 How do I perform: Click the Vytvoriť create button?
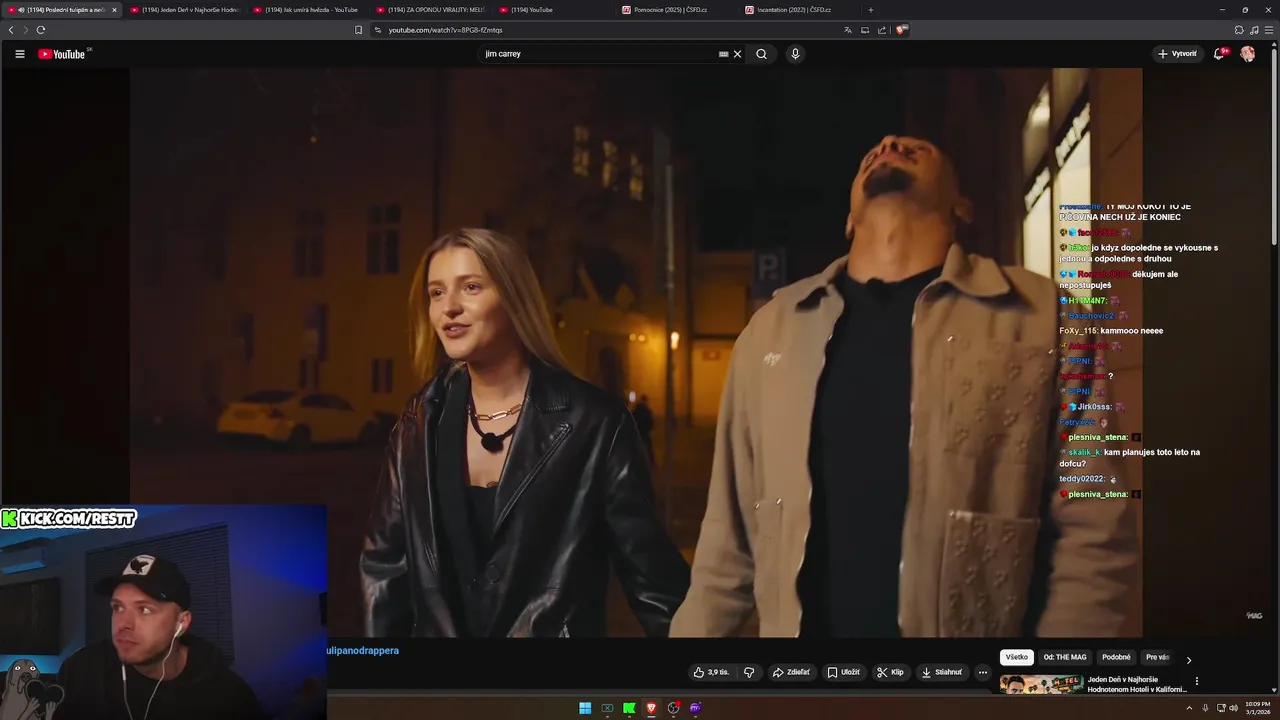1178,54
